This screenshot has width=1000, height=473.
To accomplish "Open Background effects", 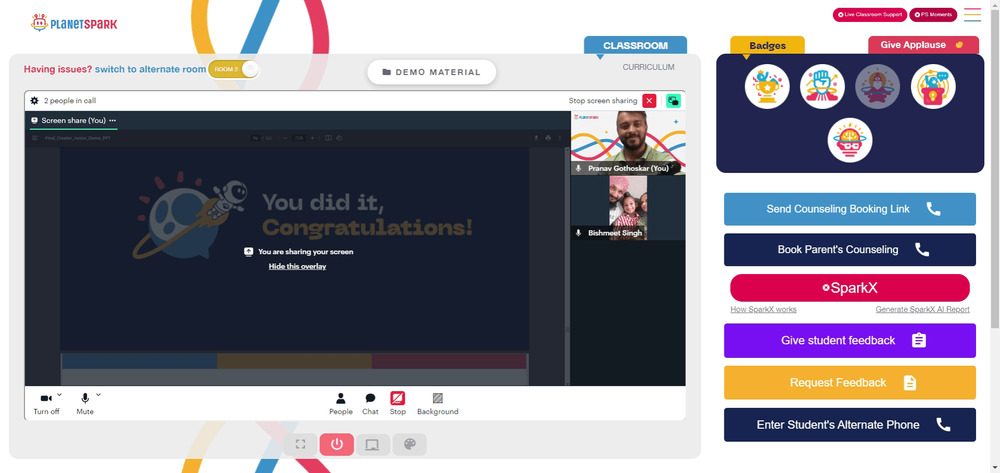I will coord(438,404).
